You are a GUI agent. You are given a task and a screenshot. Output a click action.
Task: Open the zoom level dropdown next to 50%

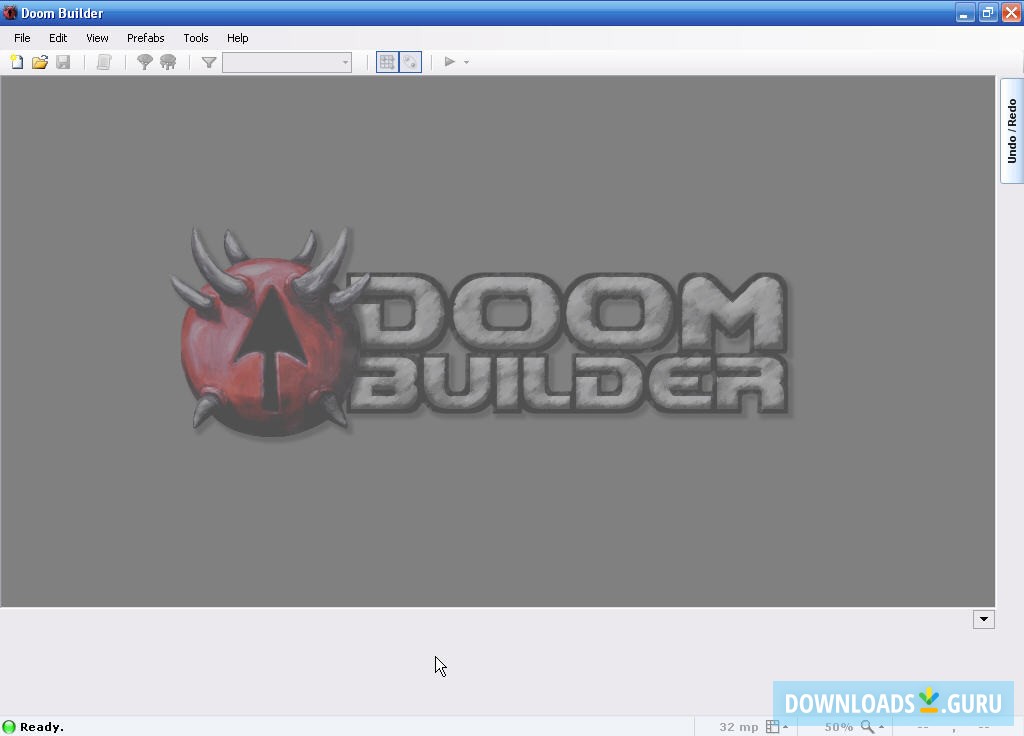tap(880, 727)
